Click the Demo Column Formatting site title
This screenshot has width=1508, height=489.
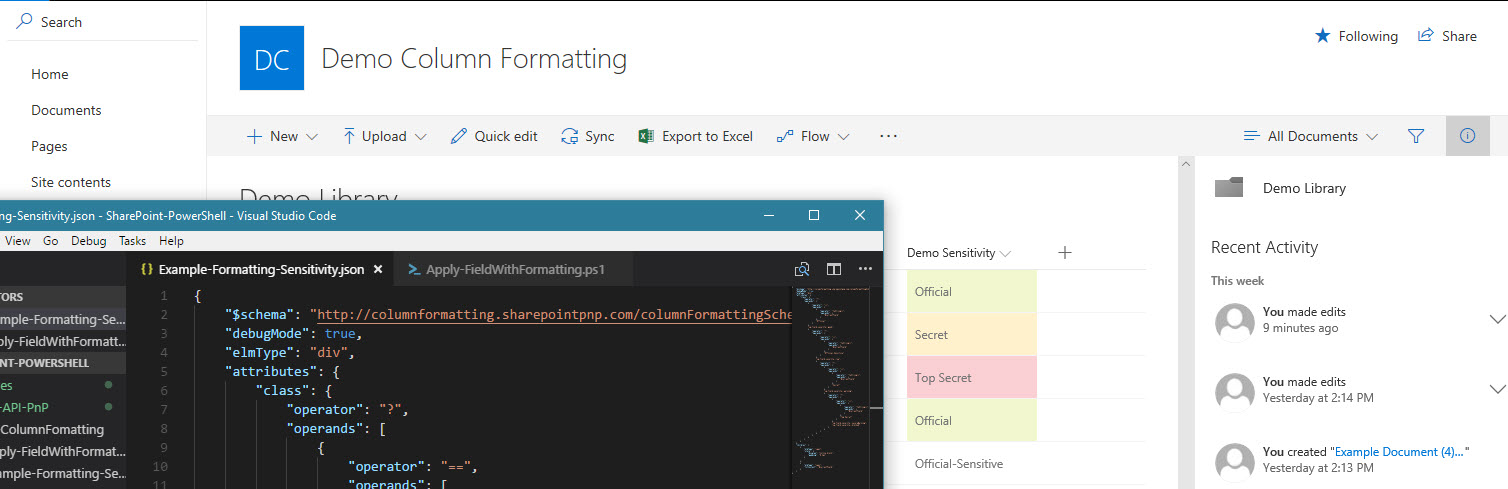[x=474, y=59]
